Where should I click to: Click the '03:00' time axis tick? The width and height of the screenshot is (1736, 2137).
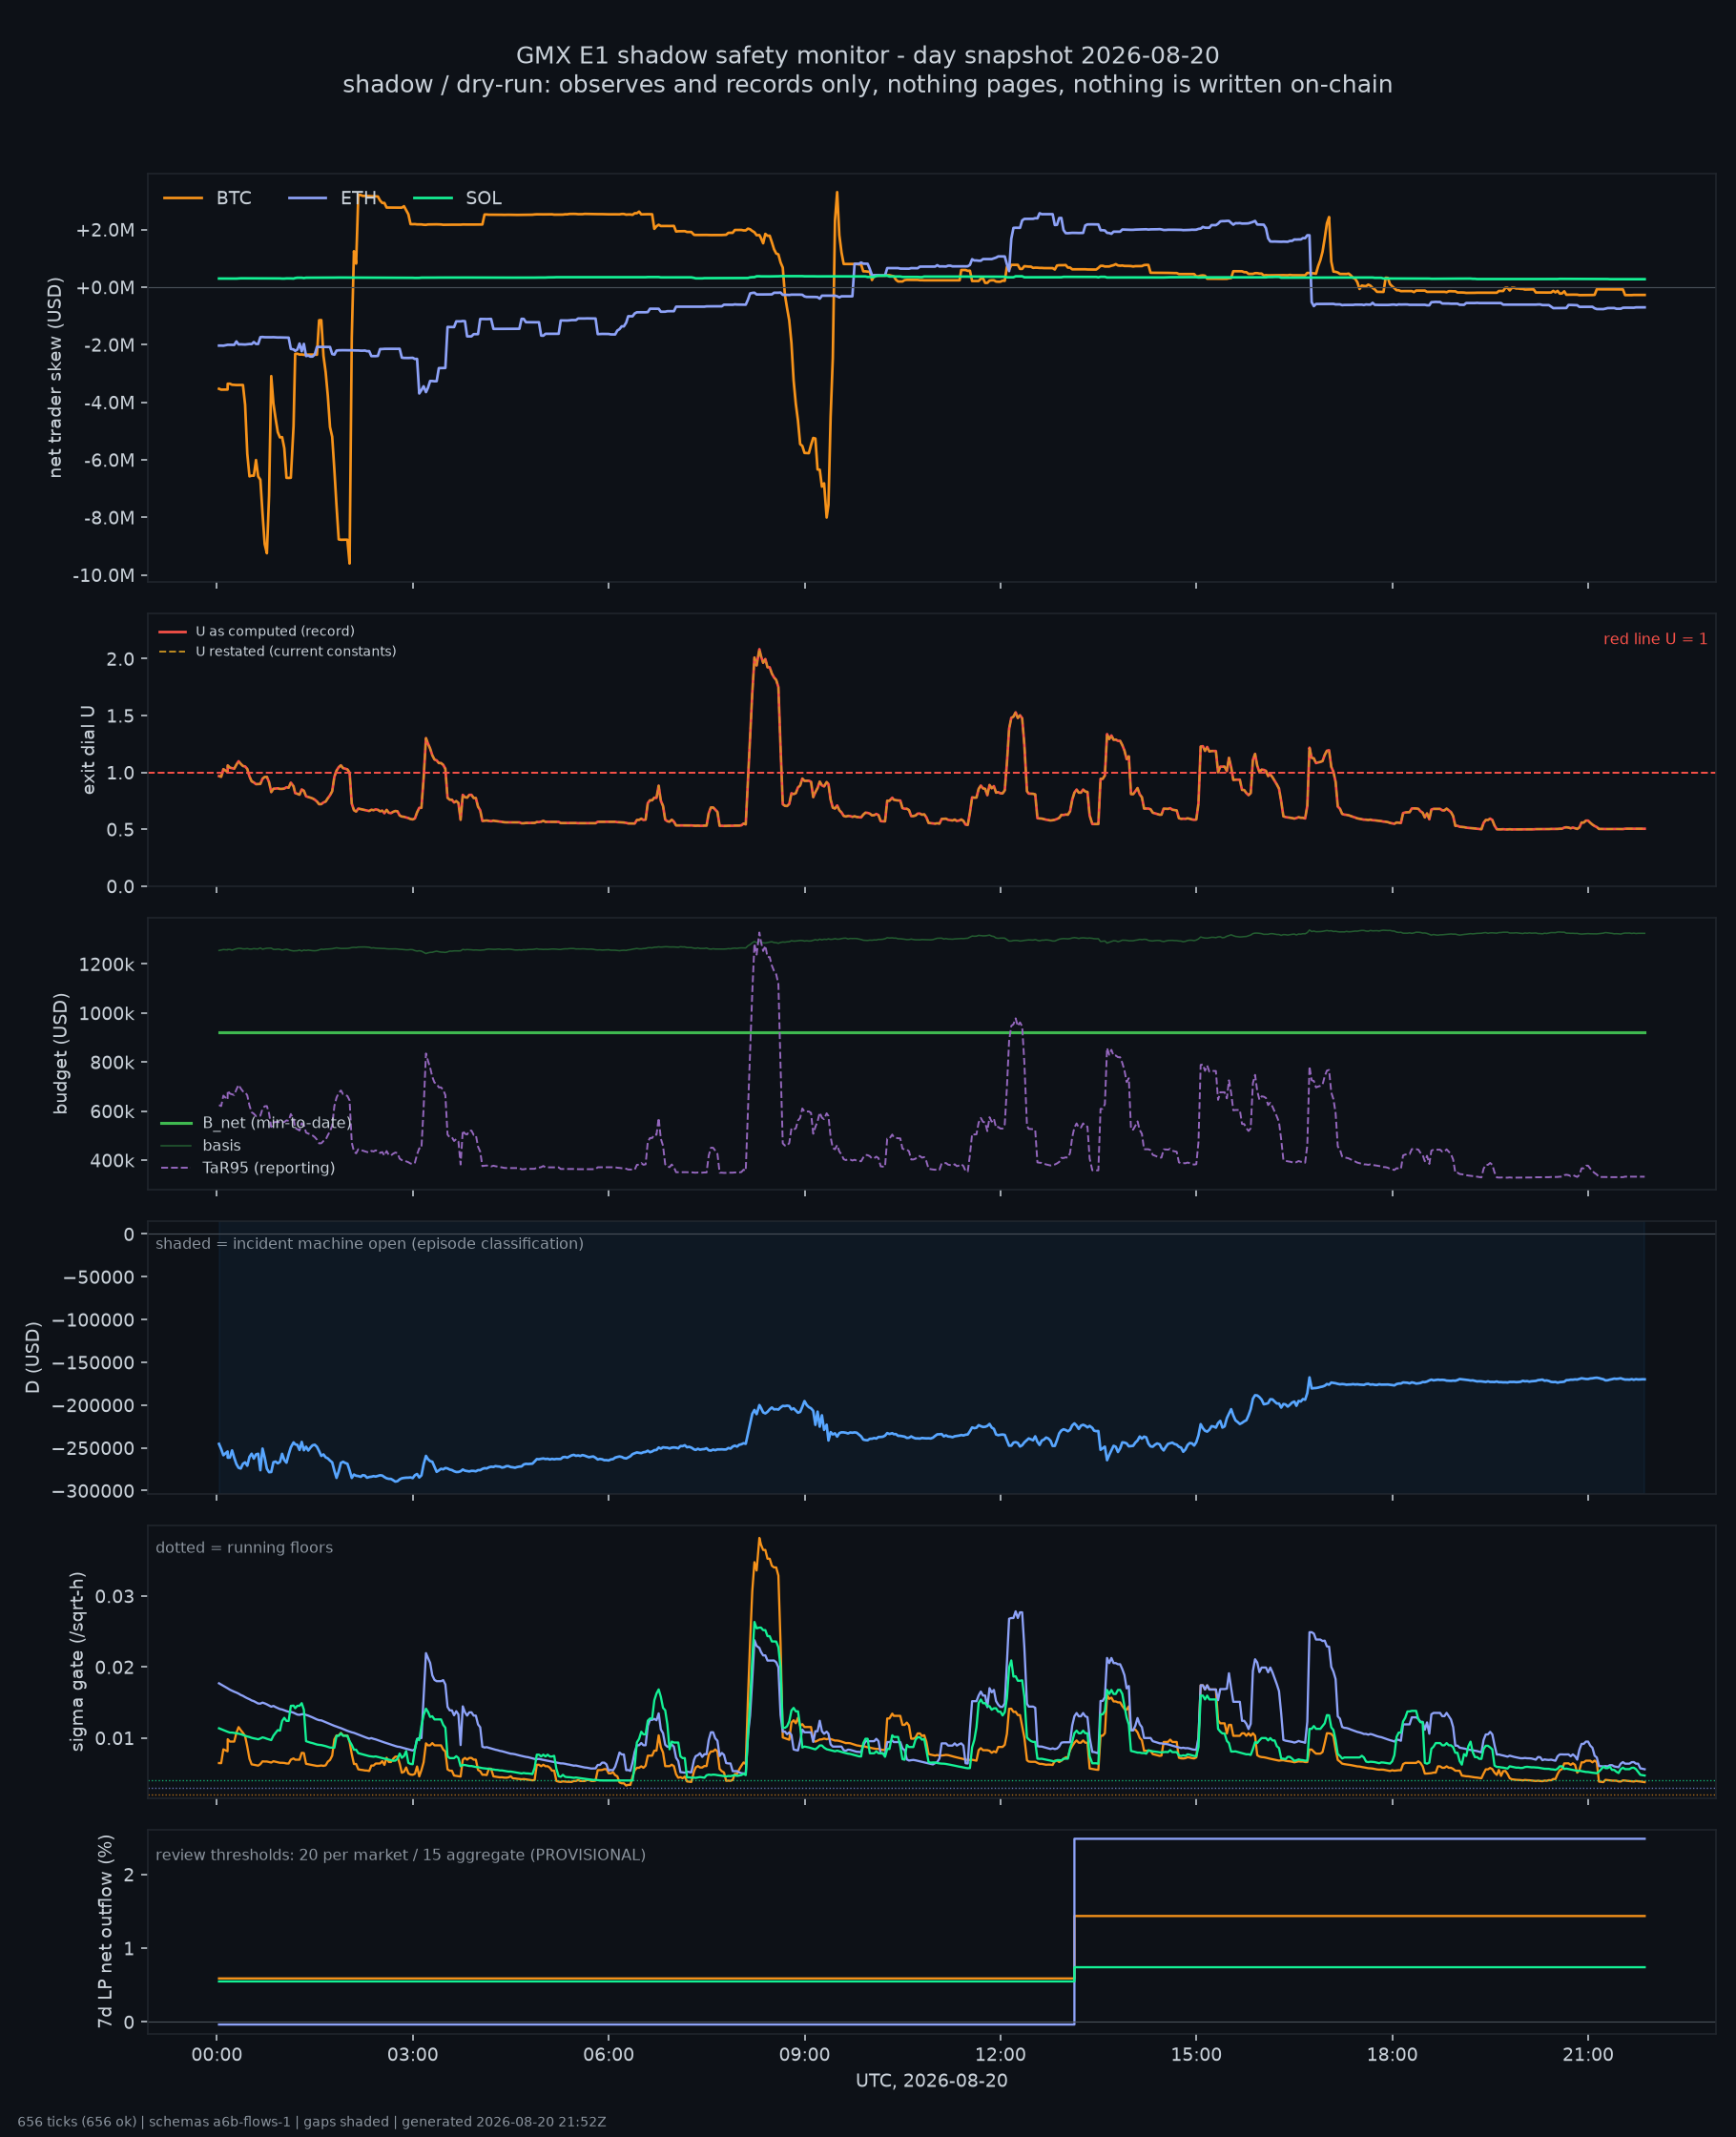click(x=413, y=2055)
